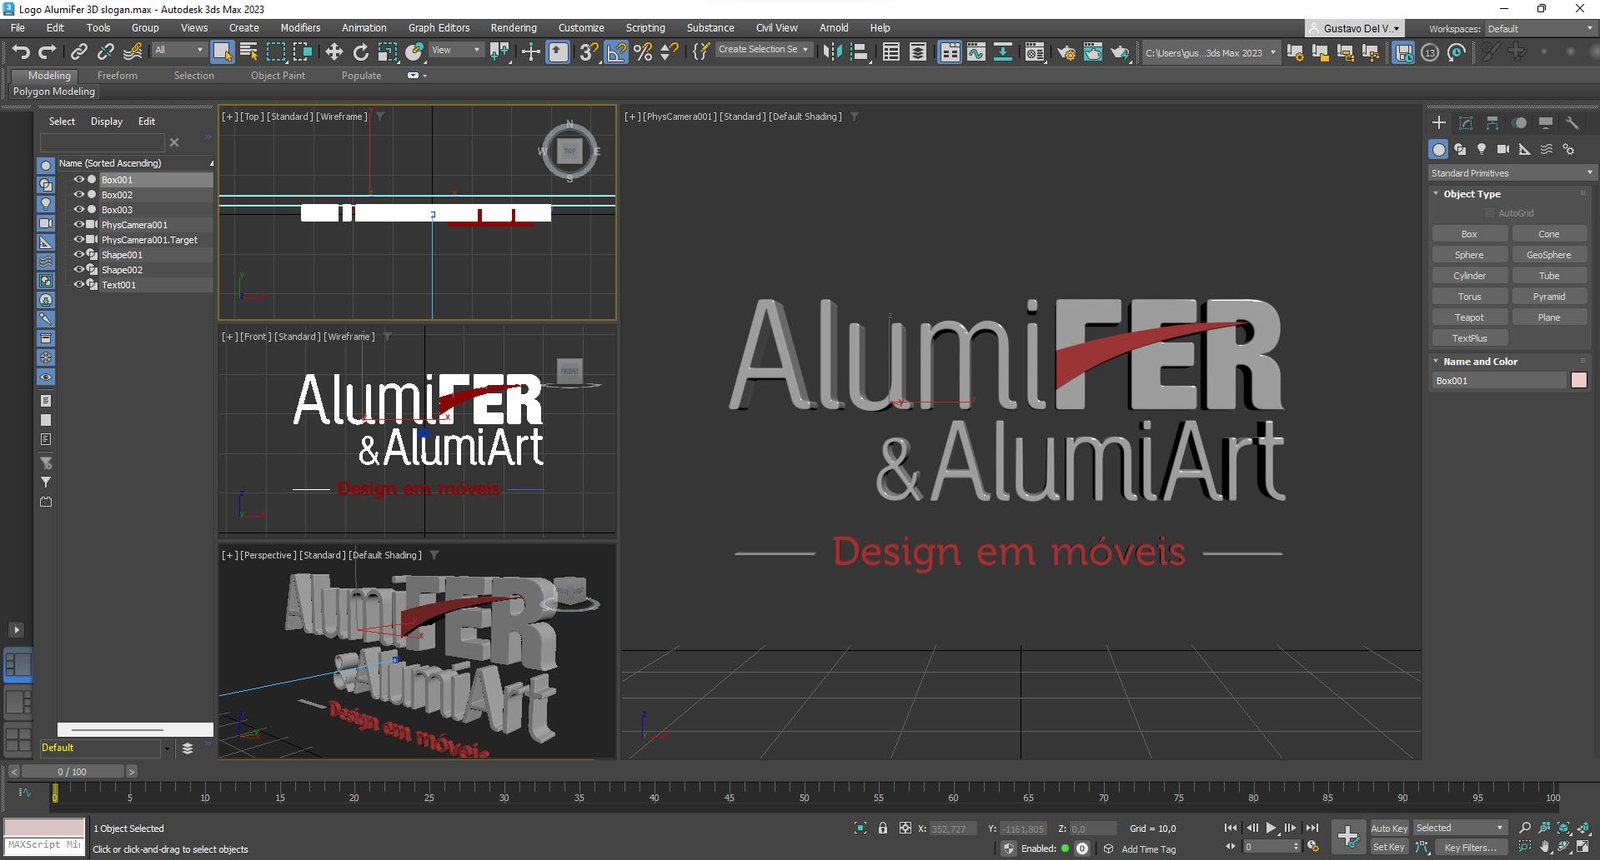Toggle visibility eye of Text001

click(79, 284)
